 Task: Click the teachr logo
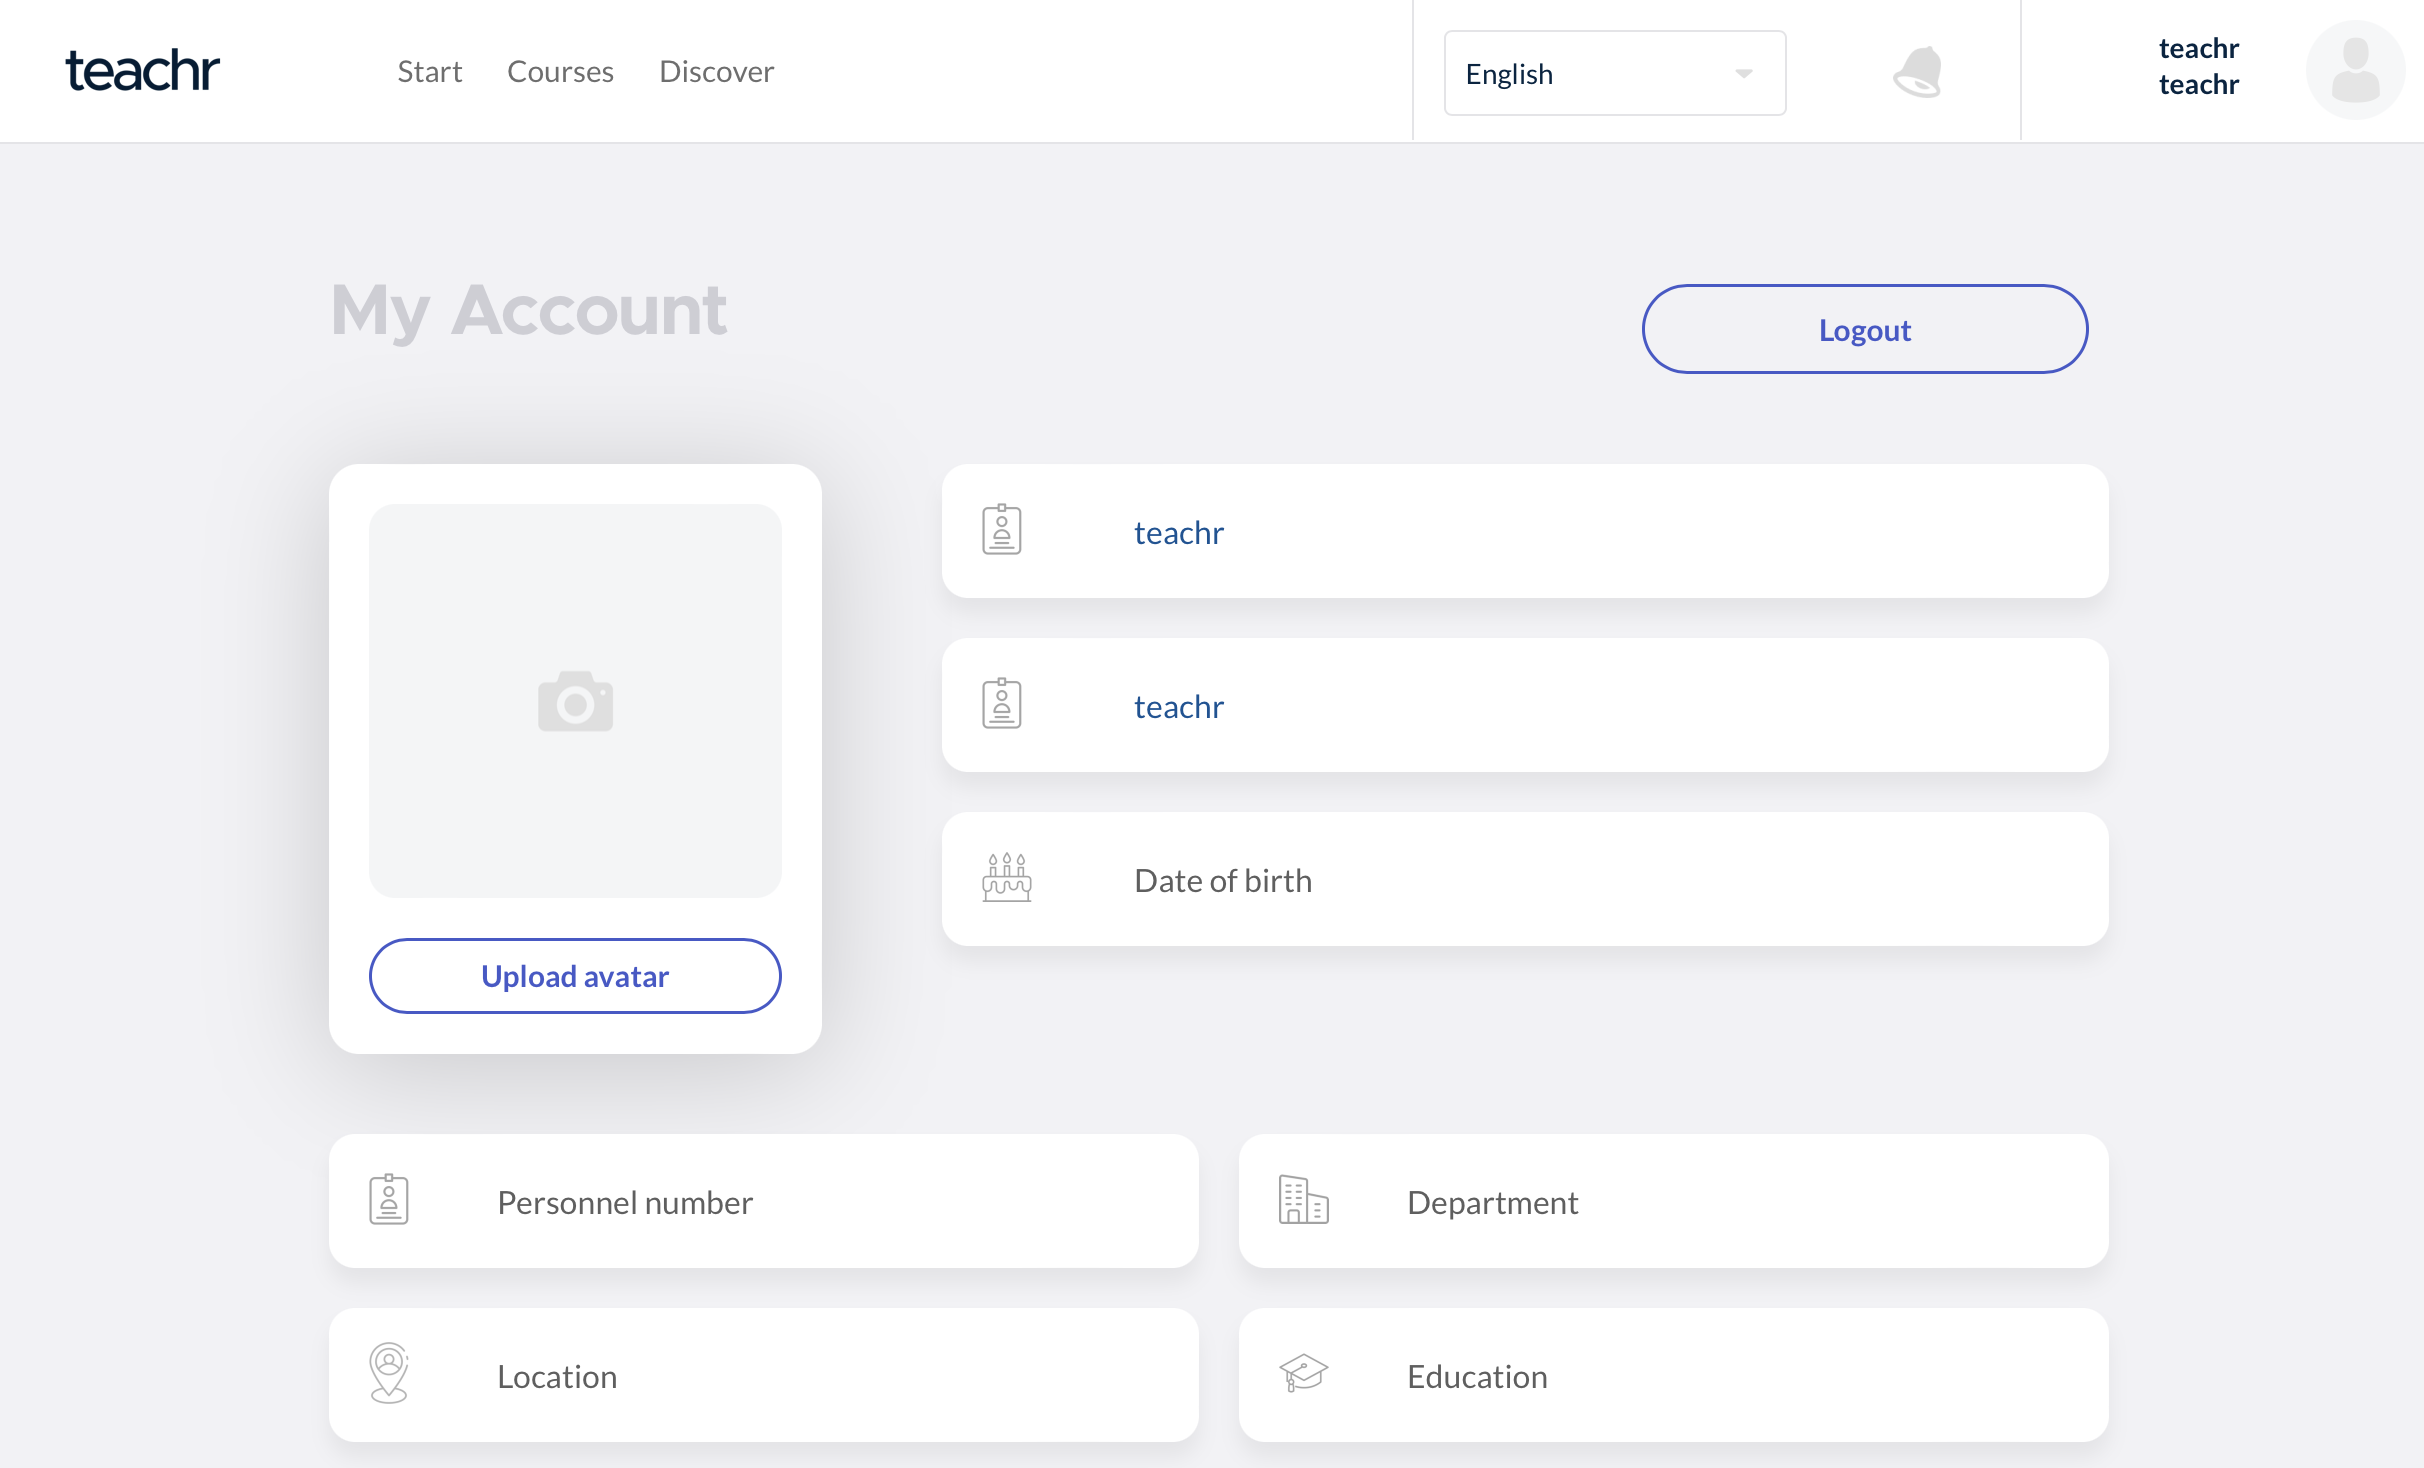pyautogui.click(x=142, y=71)
